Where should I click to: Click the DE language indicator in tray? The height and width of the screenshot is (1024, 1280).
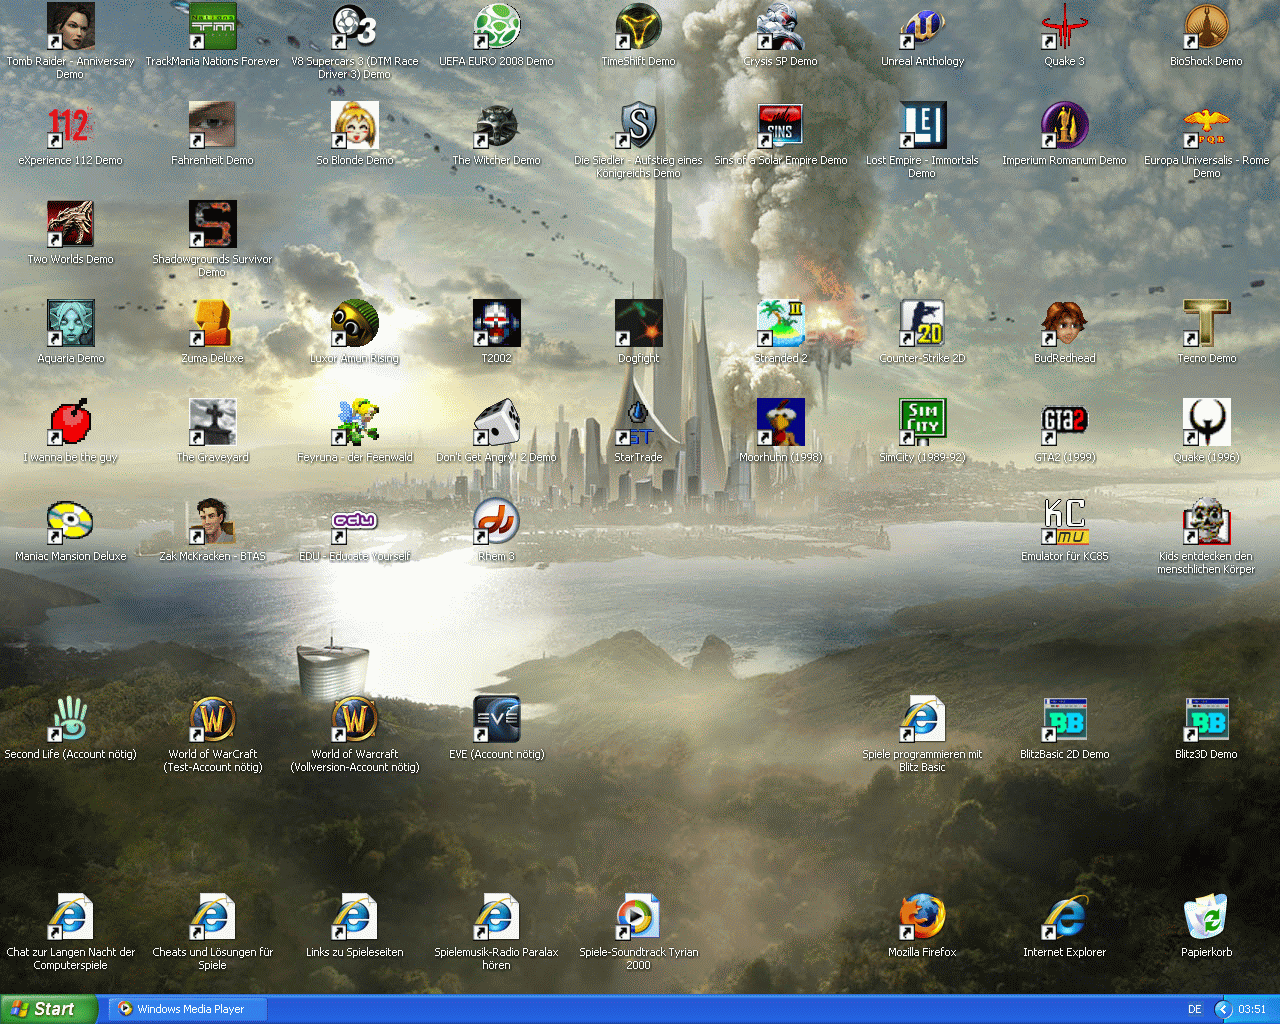pyautogui.click(x=1194, y=1009)
